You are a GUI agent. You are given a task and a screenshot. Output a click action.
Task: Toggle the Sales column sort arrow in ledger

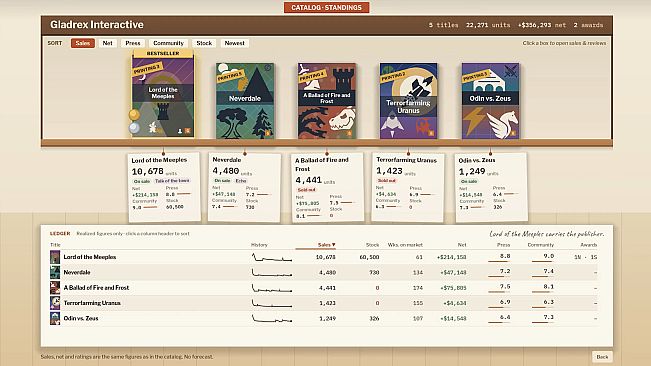326,245
